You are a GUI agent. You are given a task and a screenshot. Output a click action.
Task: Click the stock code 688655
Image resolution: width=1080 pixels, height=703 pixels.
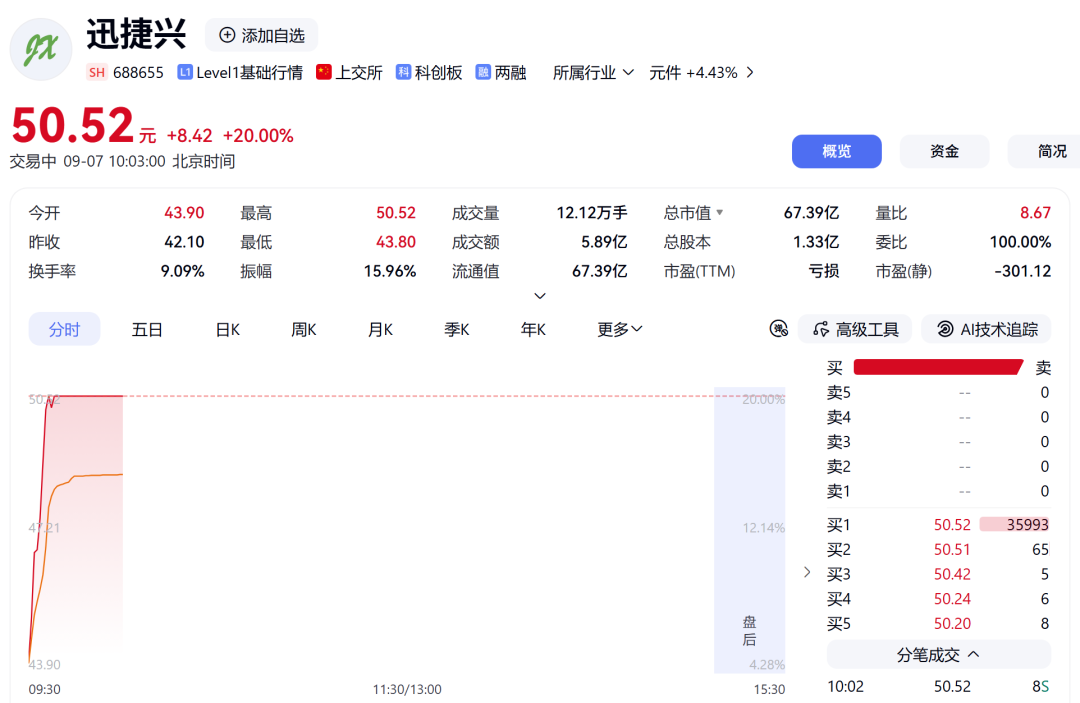point(138,72)
